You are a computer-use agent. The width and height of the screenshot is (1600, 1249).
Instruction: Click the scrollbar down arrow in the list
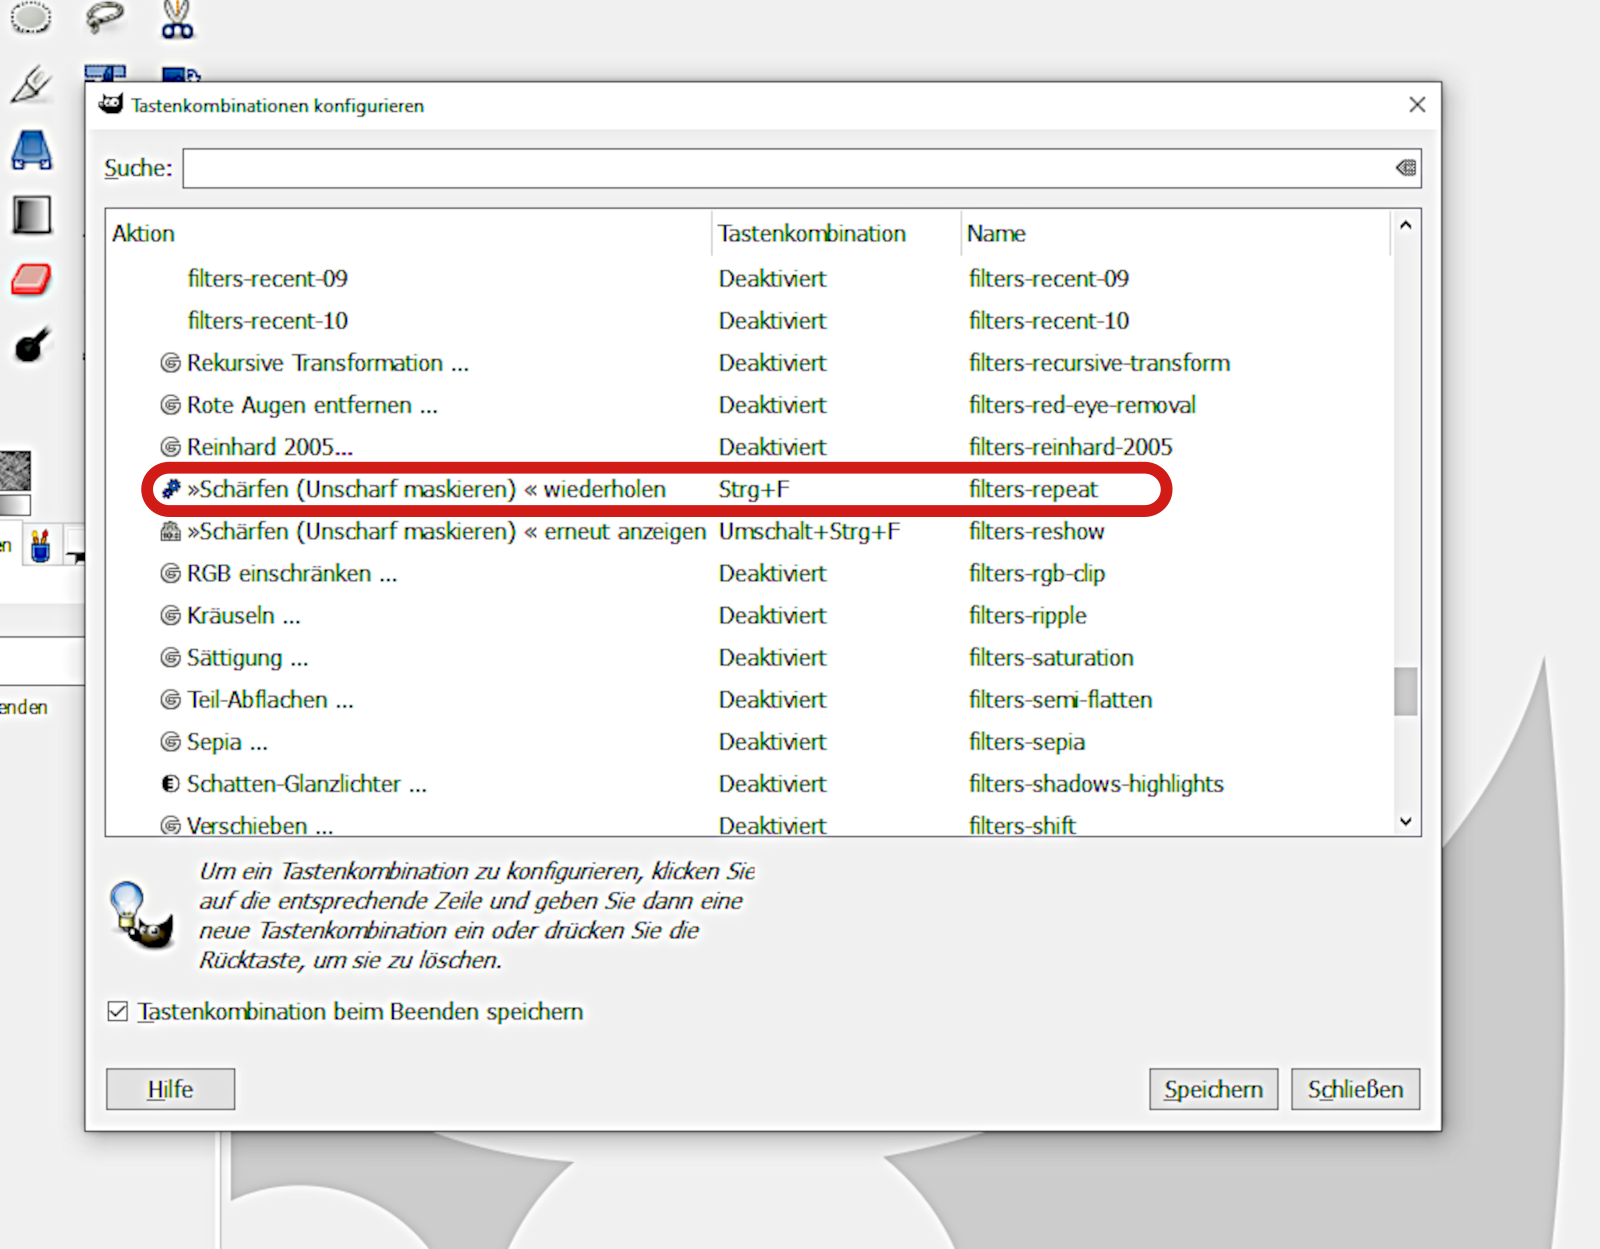coord(1405,821)
